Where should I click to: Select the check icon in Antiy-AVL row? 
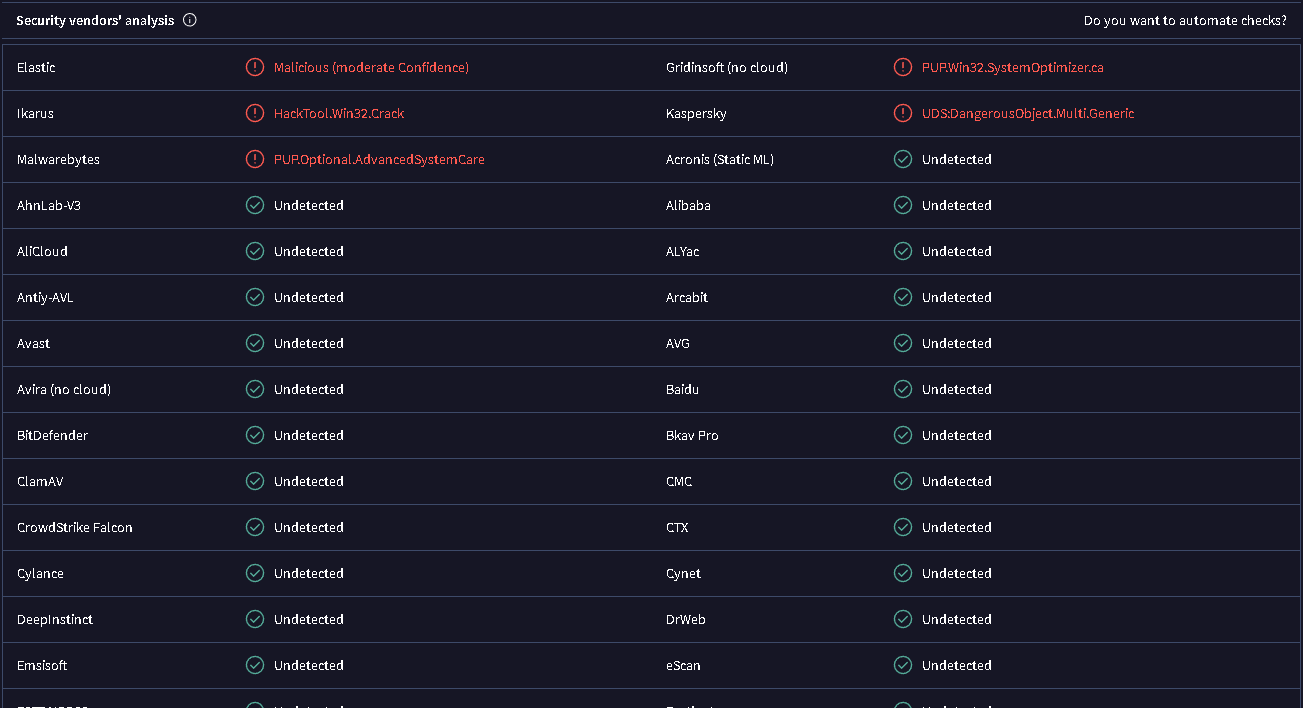(x=255, y=297)
